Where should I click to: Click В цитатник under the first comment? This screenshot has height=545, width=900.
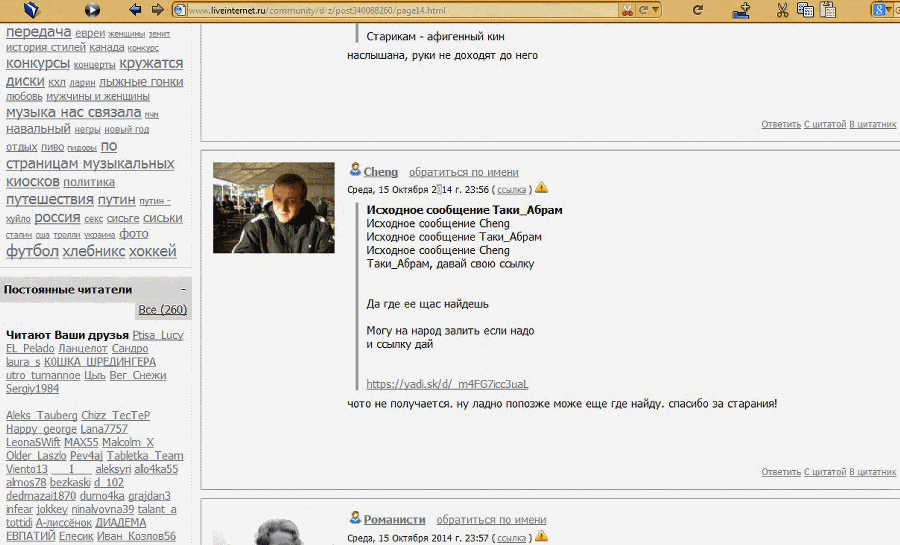pos(872,124)
